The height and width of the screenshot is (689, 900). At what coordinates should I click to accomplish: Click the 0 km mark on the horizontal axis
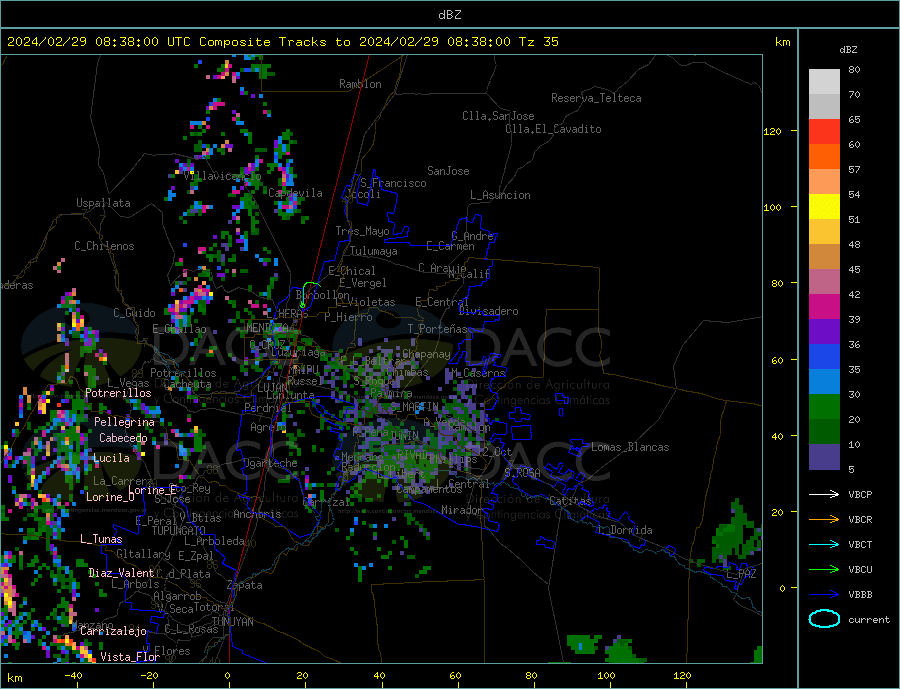(x=228, y=676)
